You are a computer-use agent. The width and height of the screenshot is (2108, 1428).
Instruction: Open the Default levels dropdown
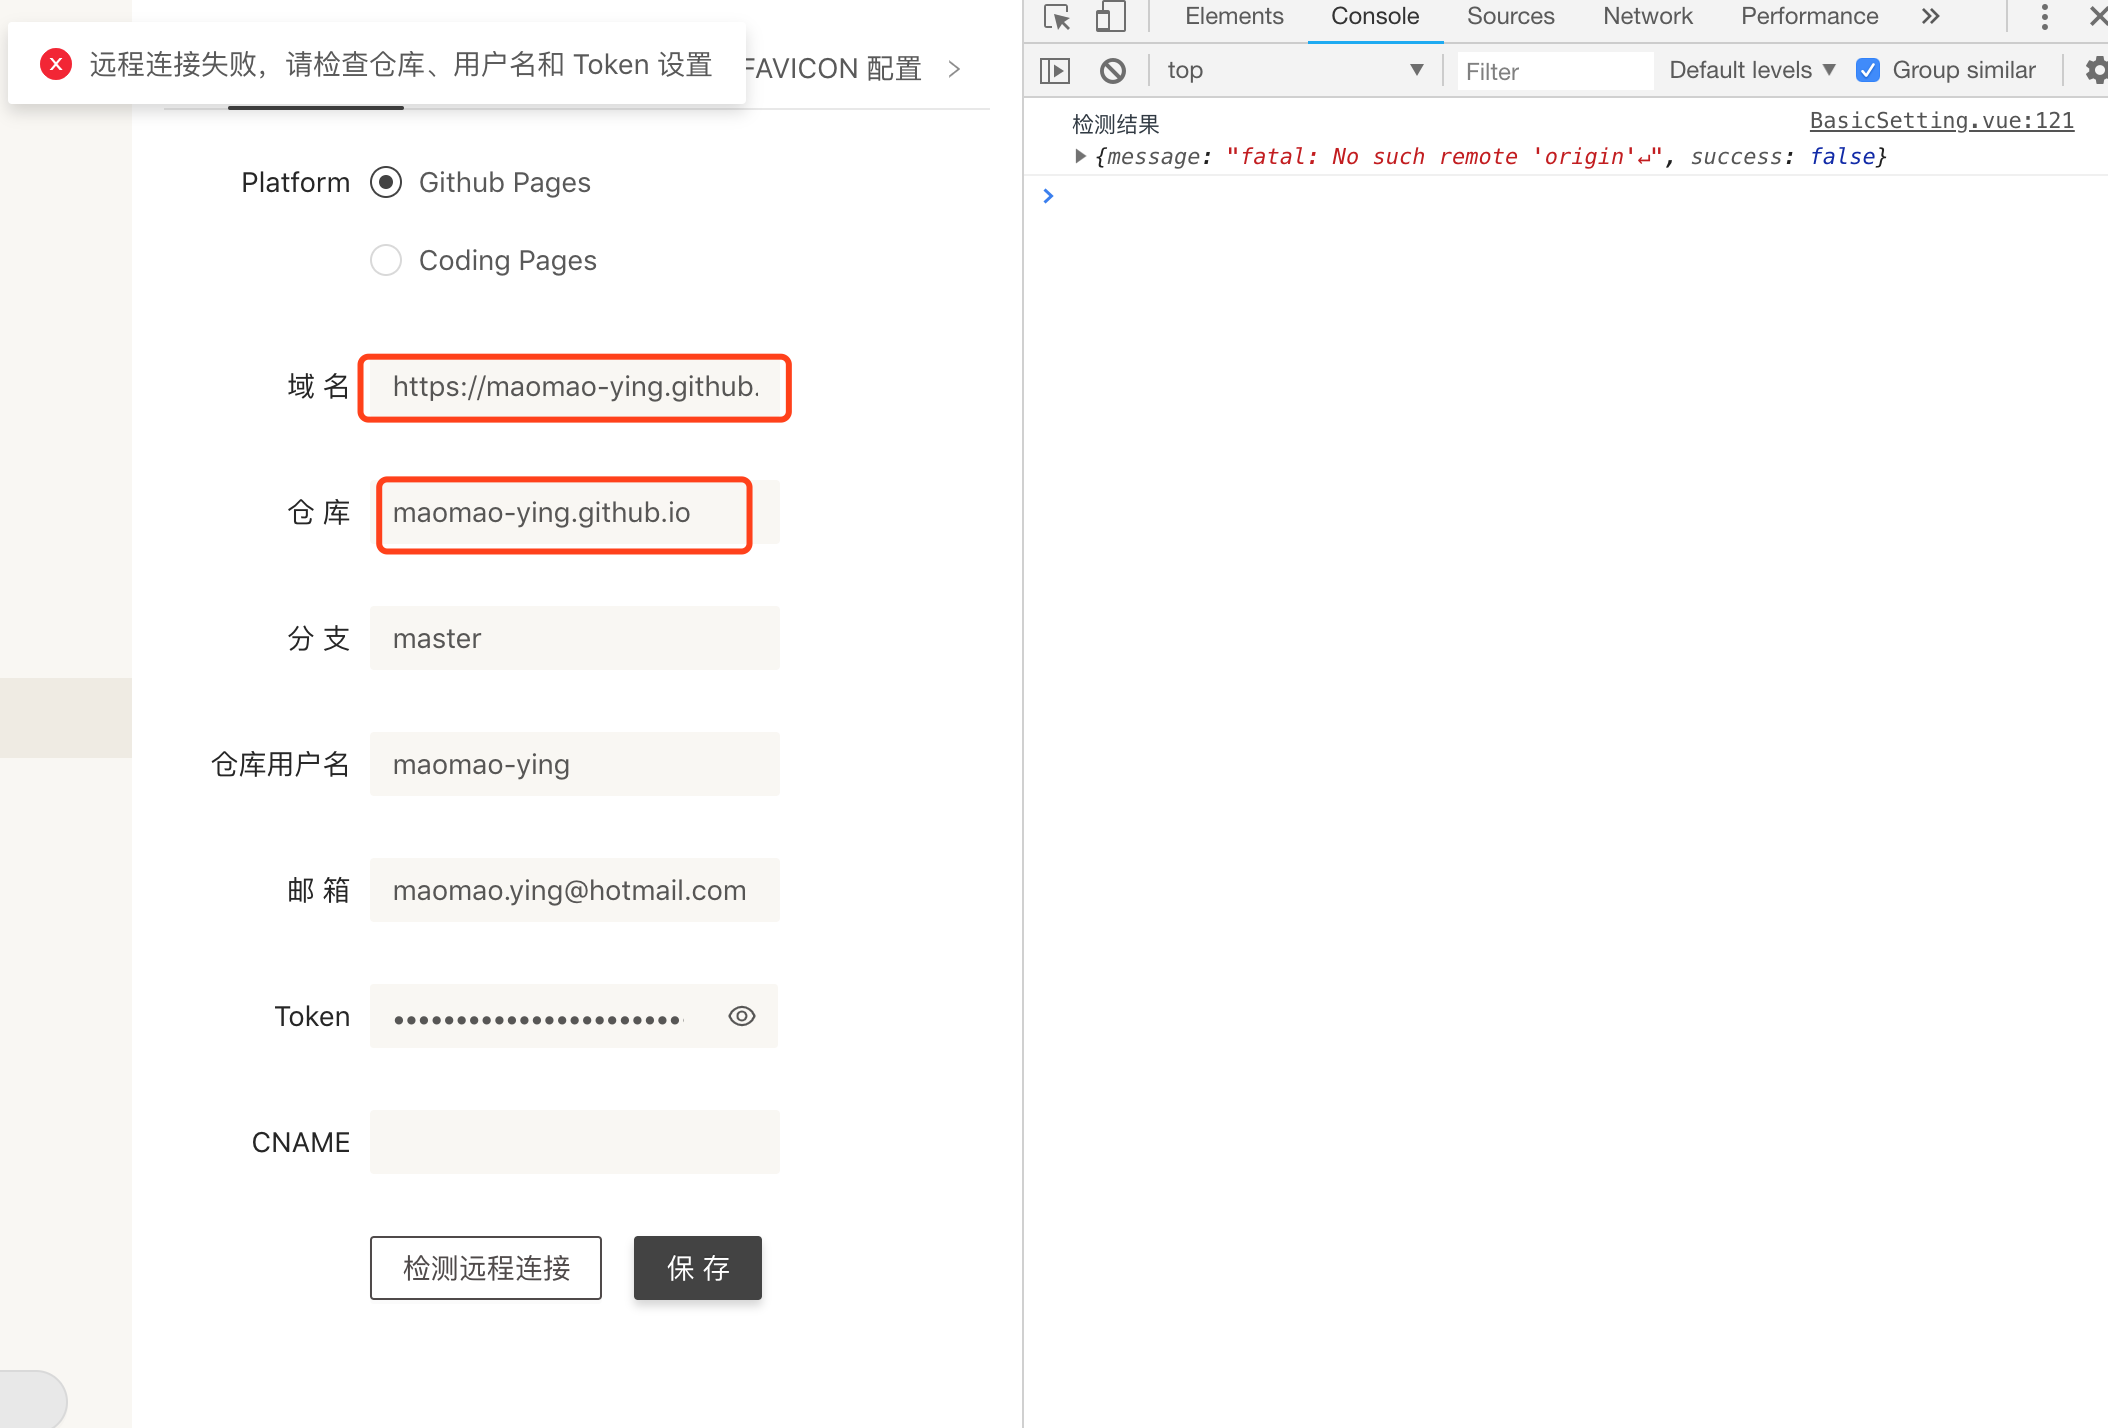tap(1750, 70)
